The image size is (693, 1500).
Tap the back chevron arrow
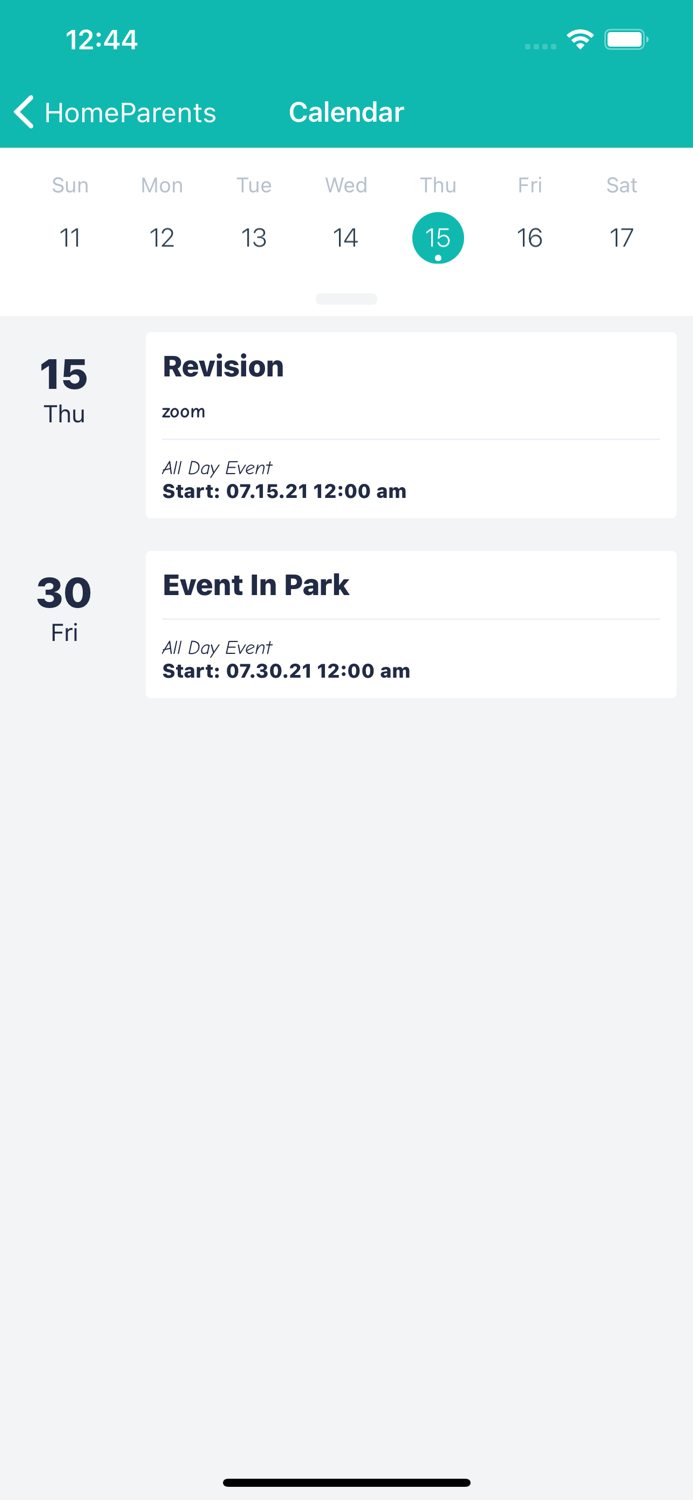pos(24,112)
